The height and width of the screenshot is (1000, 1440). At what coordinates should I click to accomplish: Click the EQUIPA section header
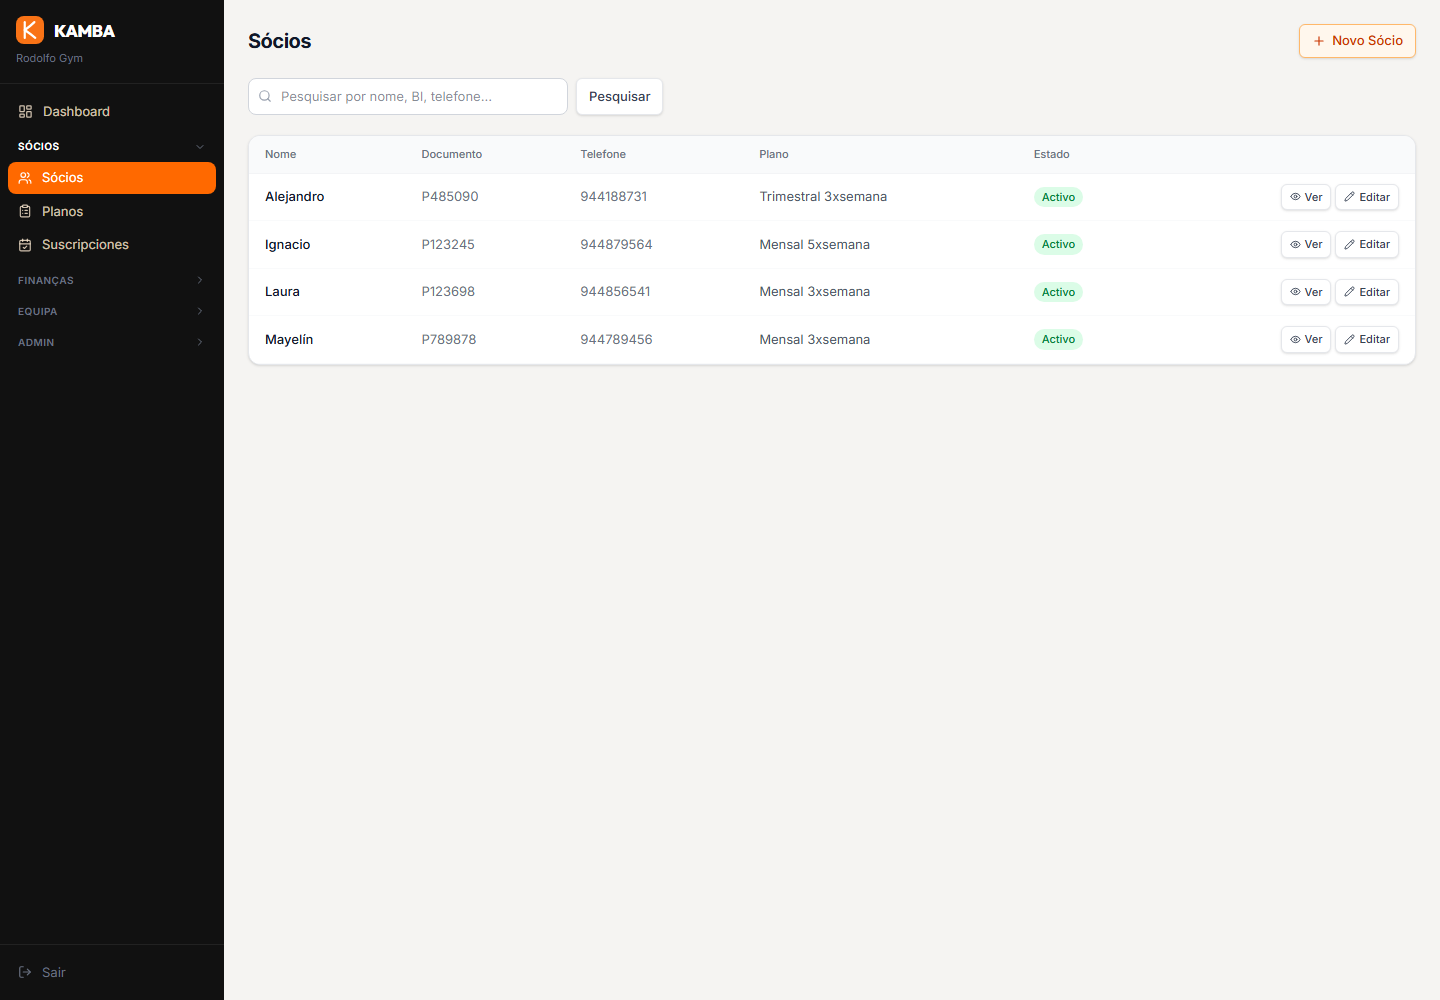(x=112, y=311)
